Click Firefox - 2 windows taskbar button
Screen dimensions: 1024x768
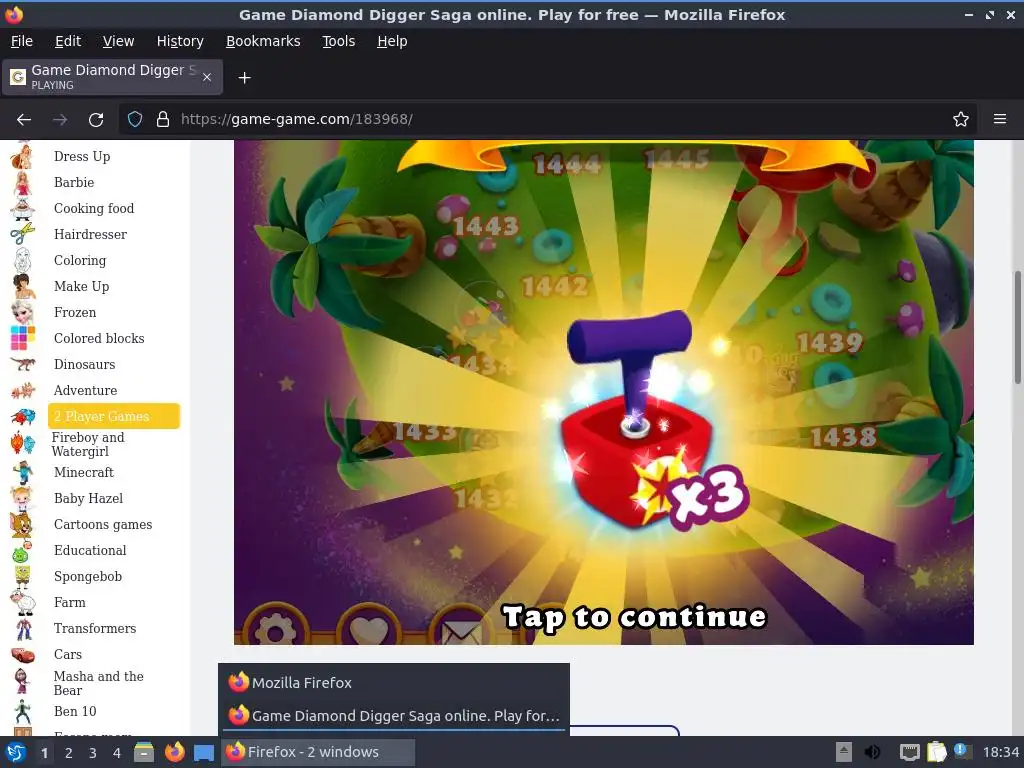pos(318,752)
